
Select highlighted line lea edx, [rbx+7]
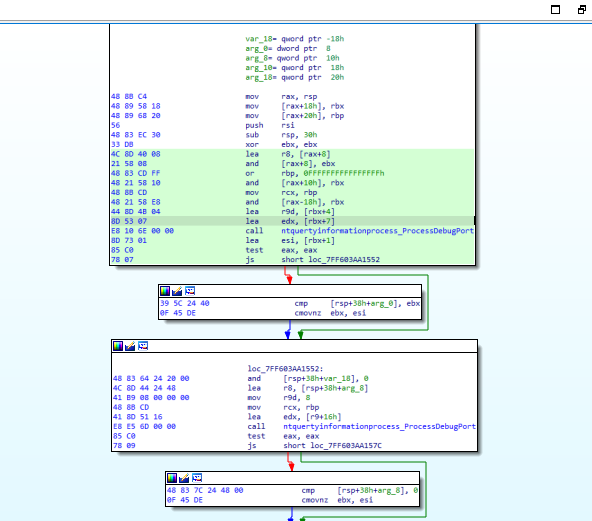coord(292,221)
